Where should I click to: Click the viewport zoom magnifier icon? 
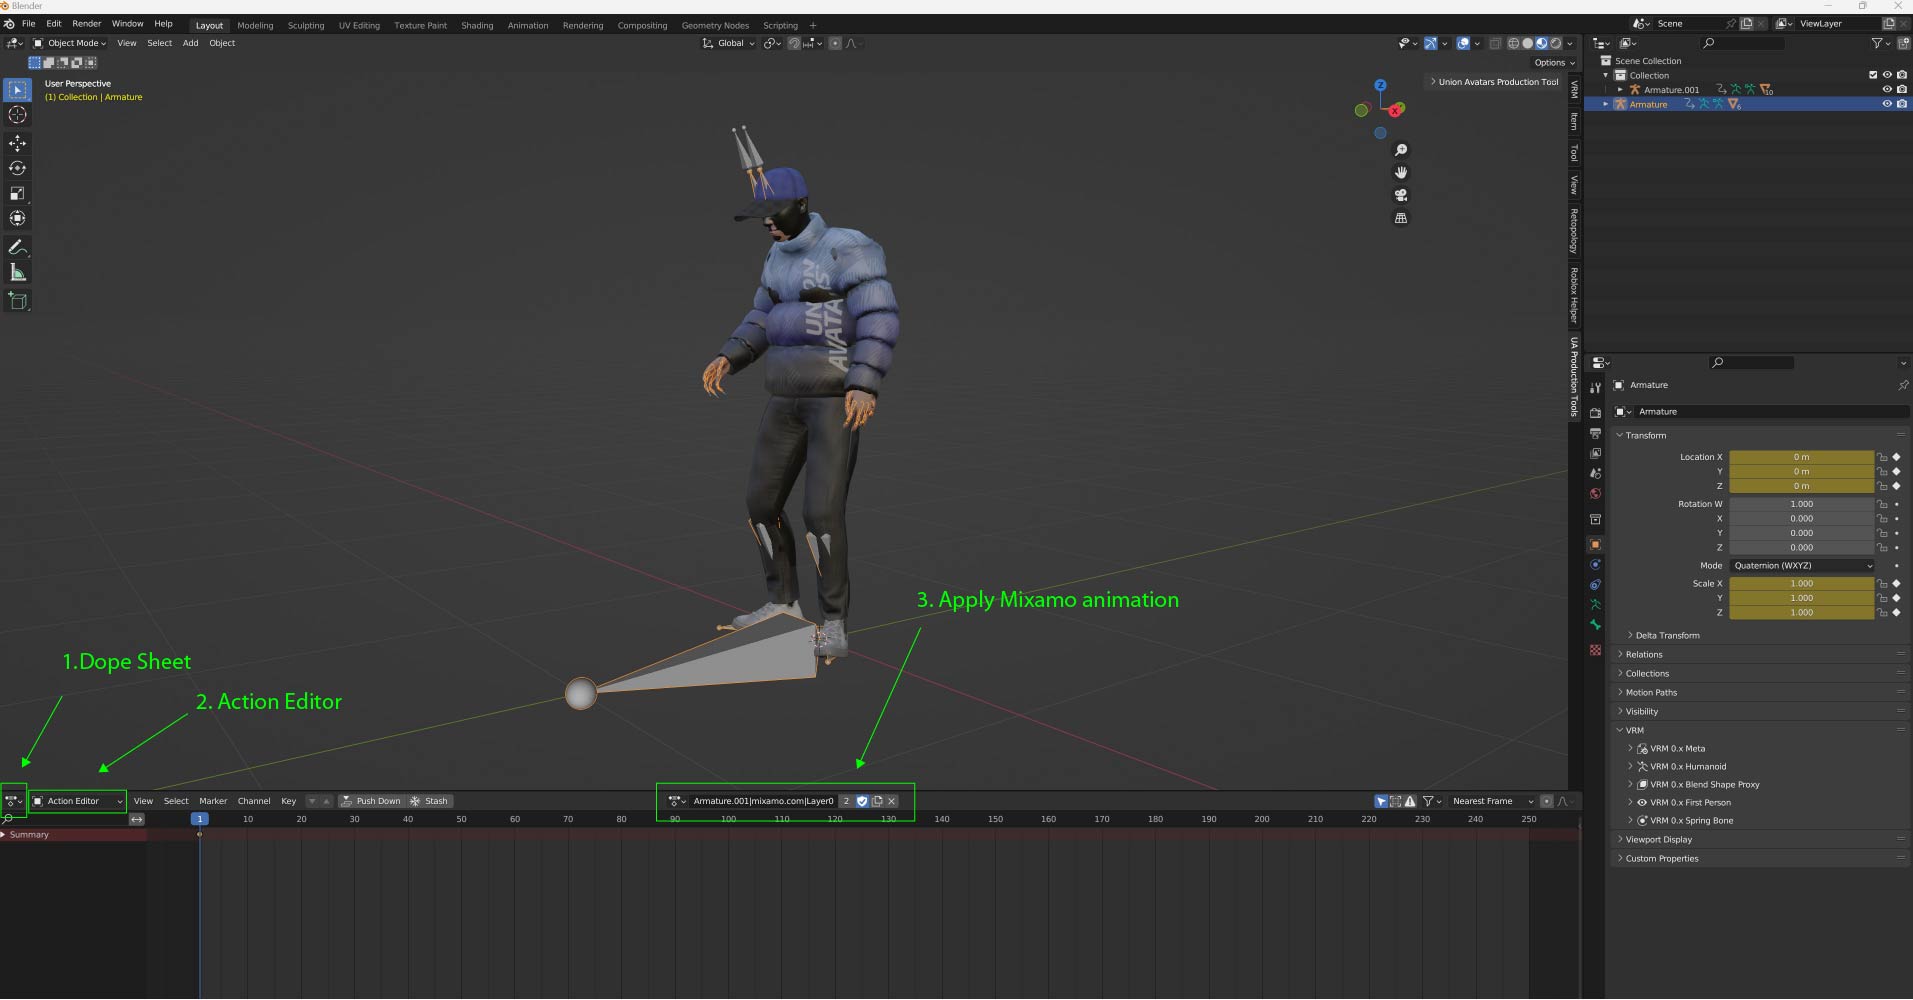coord(1401,150)
